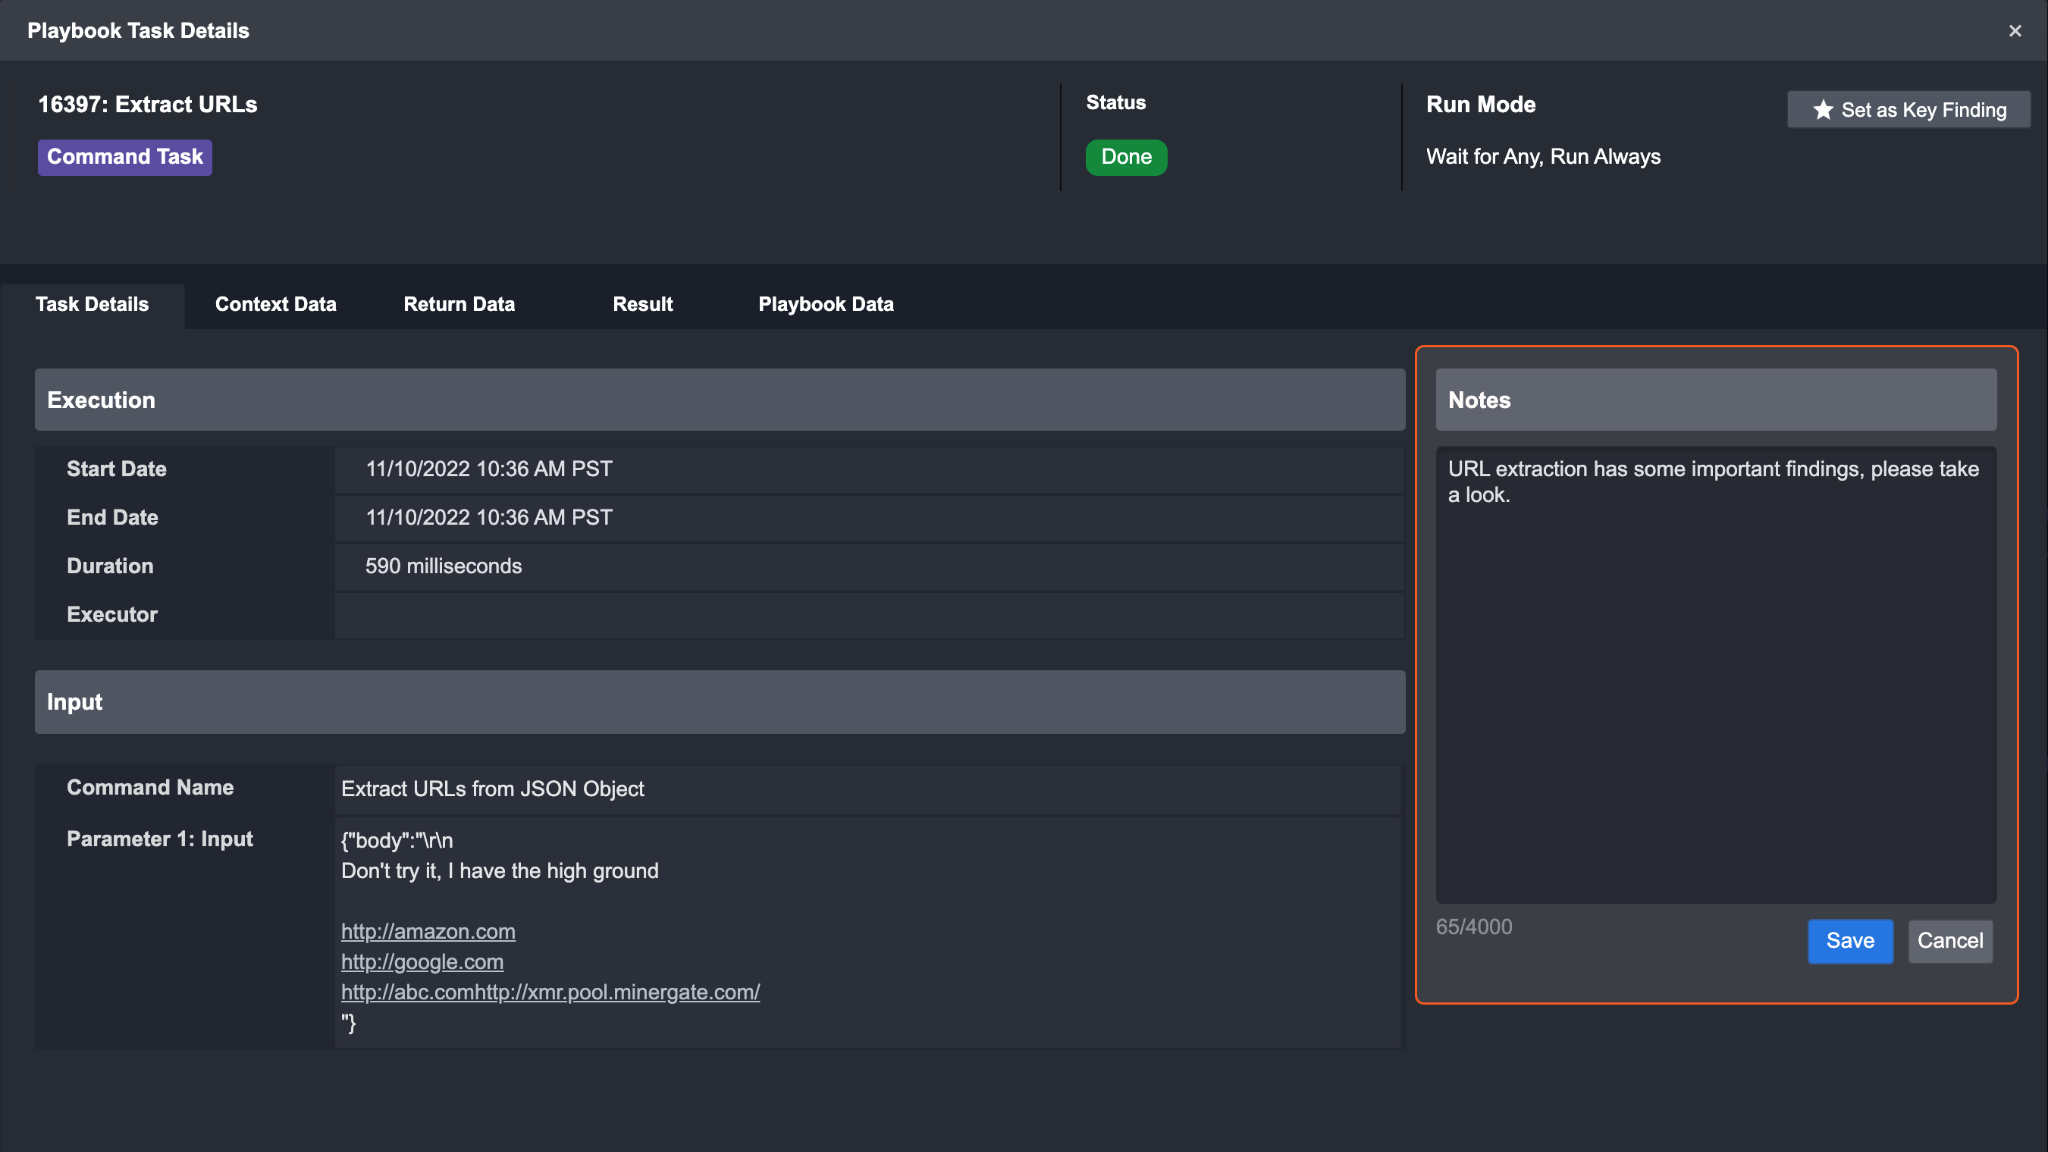Screen dimensions: 2048x1152
Task: Click the Execution section header
Action: click(720, 400)
